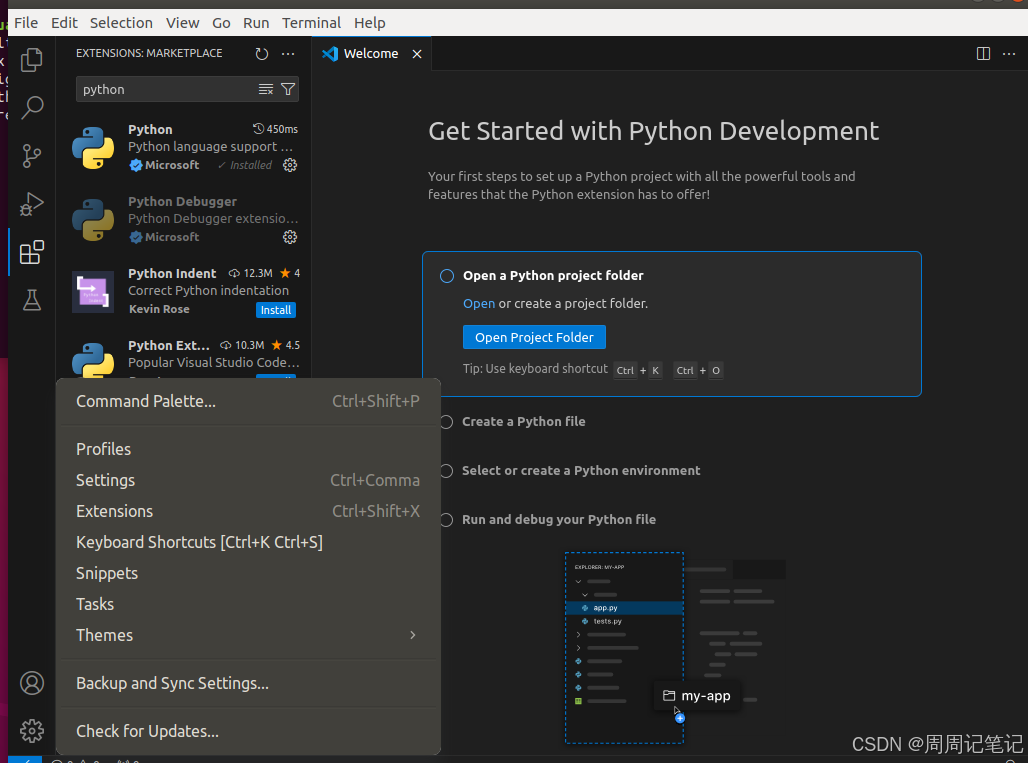The image size is (1028, 763).
Task: Open filter options for extension search
Action: point(288,89)
